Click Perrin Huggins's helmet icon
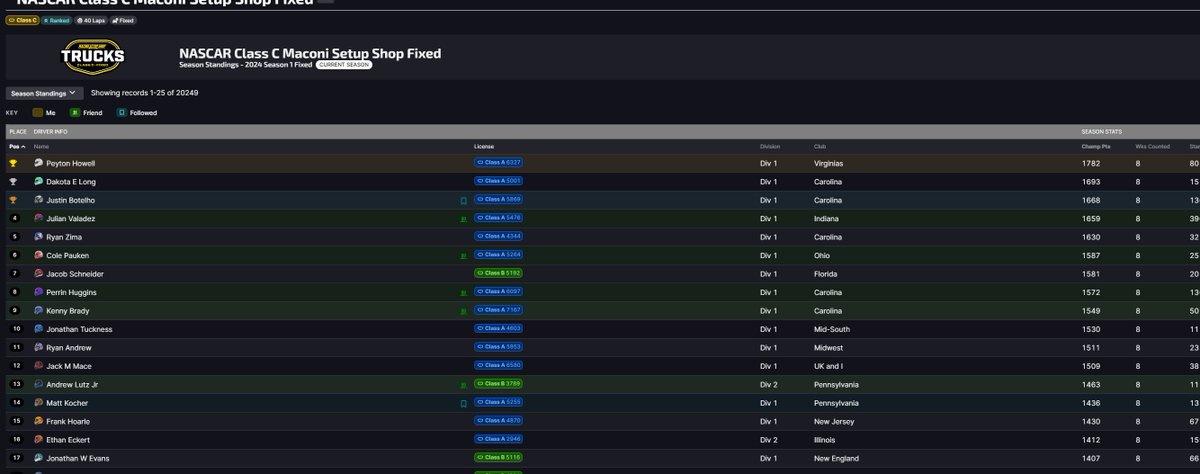The image size is (1200, 474). click(x=38, y=292)
